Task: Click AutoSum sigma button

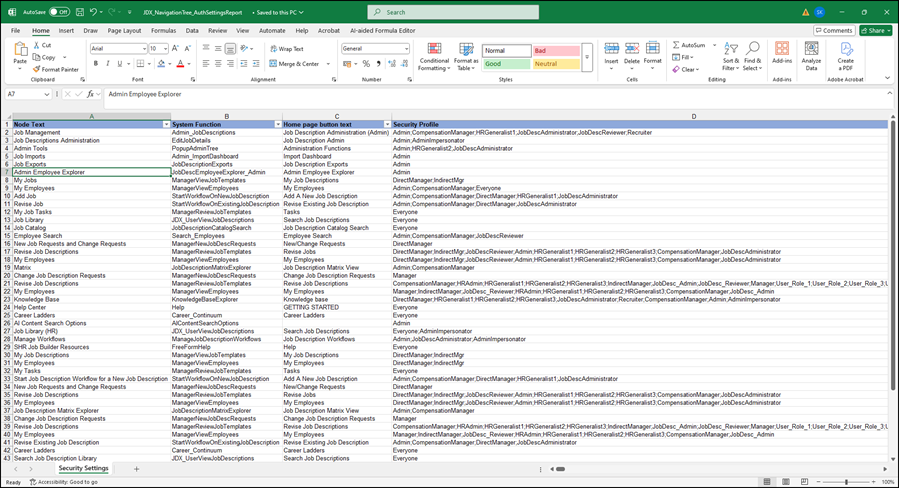Action: click(689, 45)
